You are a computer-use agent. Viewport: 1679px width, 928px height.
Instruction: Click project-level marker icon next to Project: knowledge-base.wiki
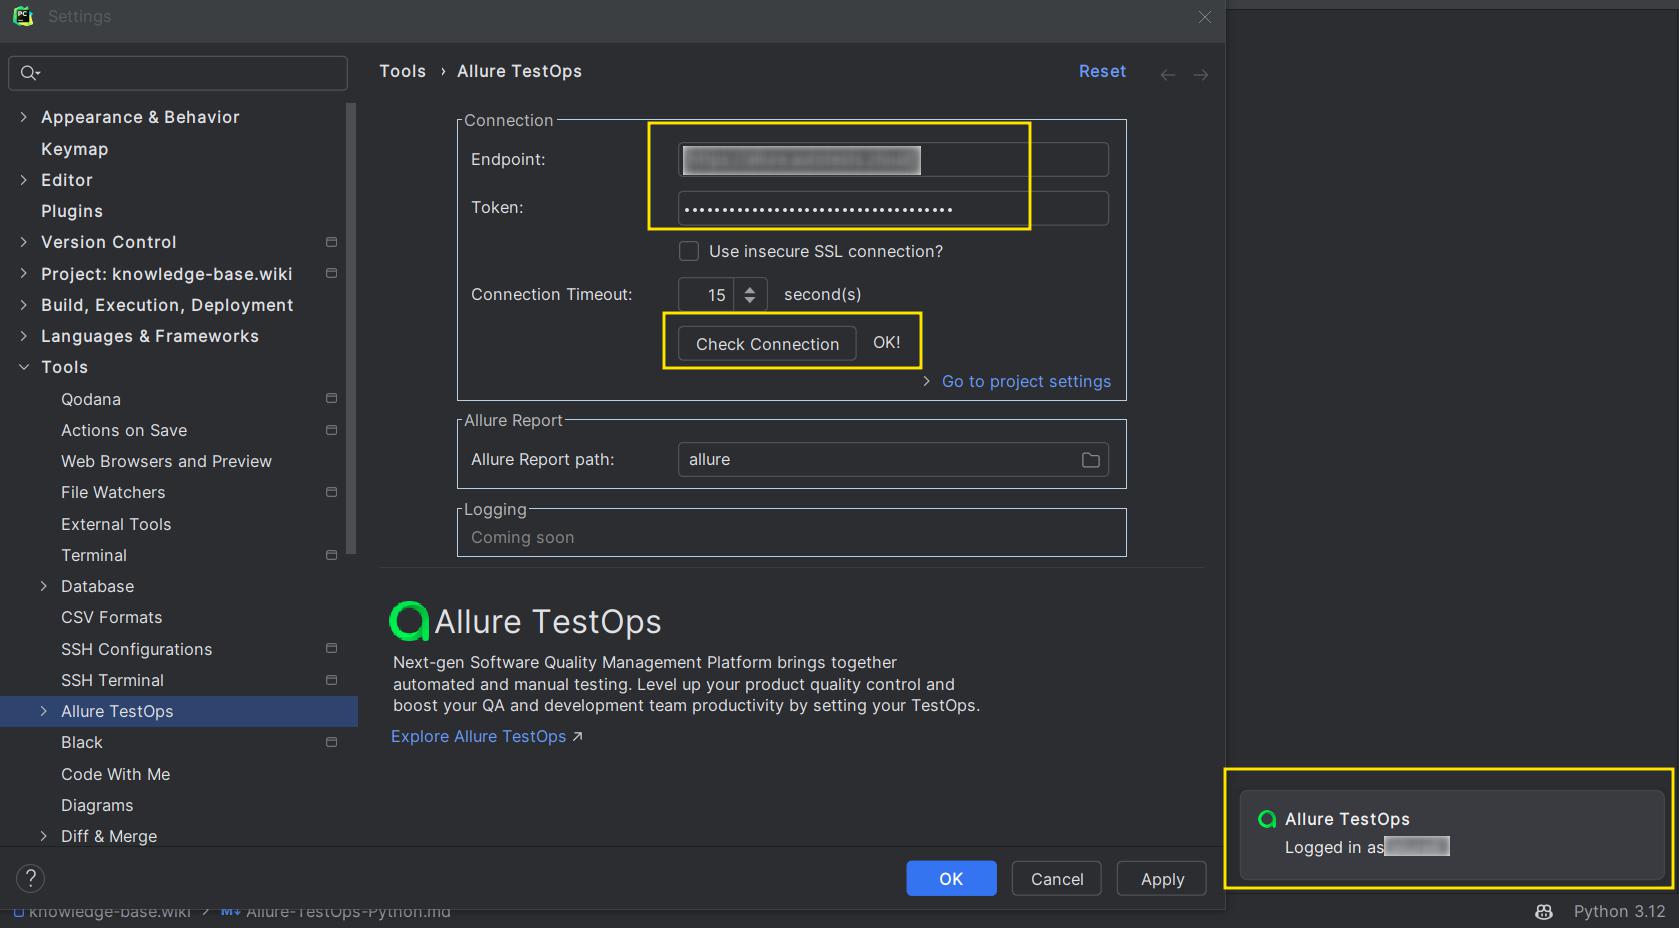click(x=331, y=273)
